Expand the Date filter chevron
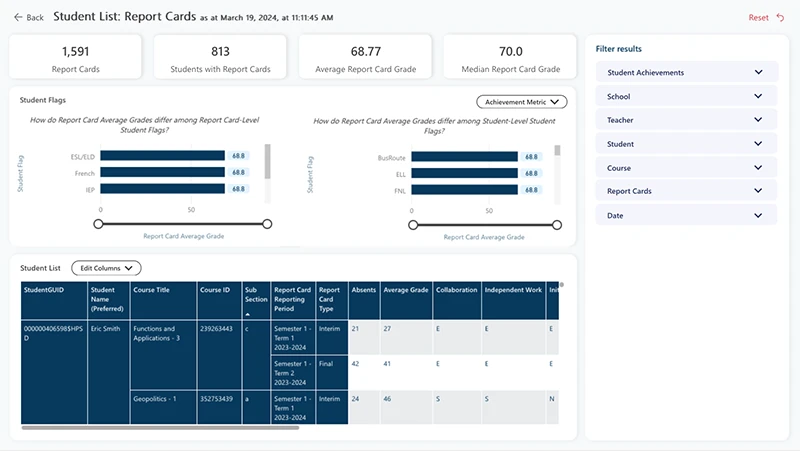 (x=758, y=215)
